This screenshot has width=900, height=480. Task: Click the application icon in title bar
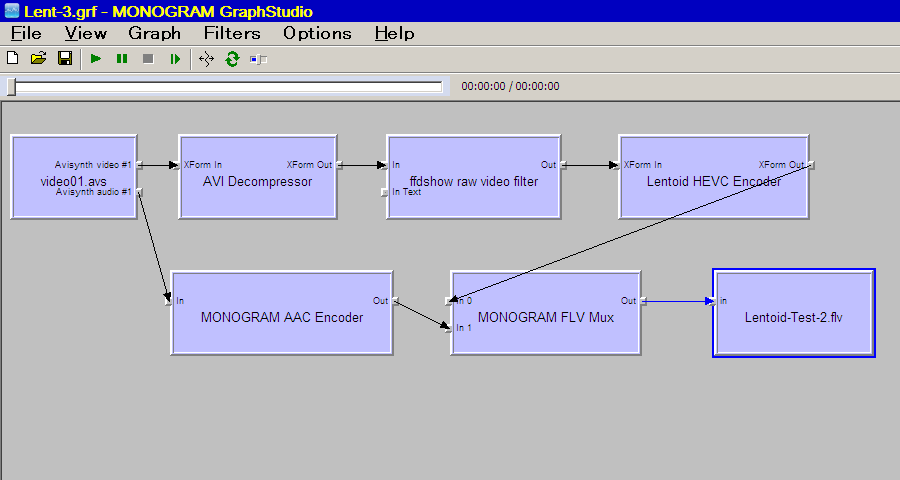click(11, 11)
